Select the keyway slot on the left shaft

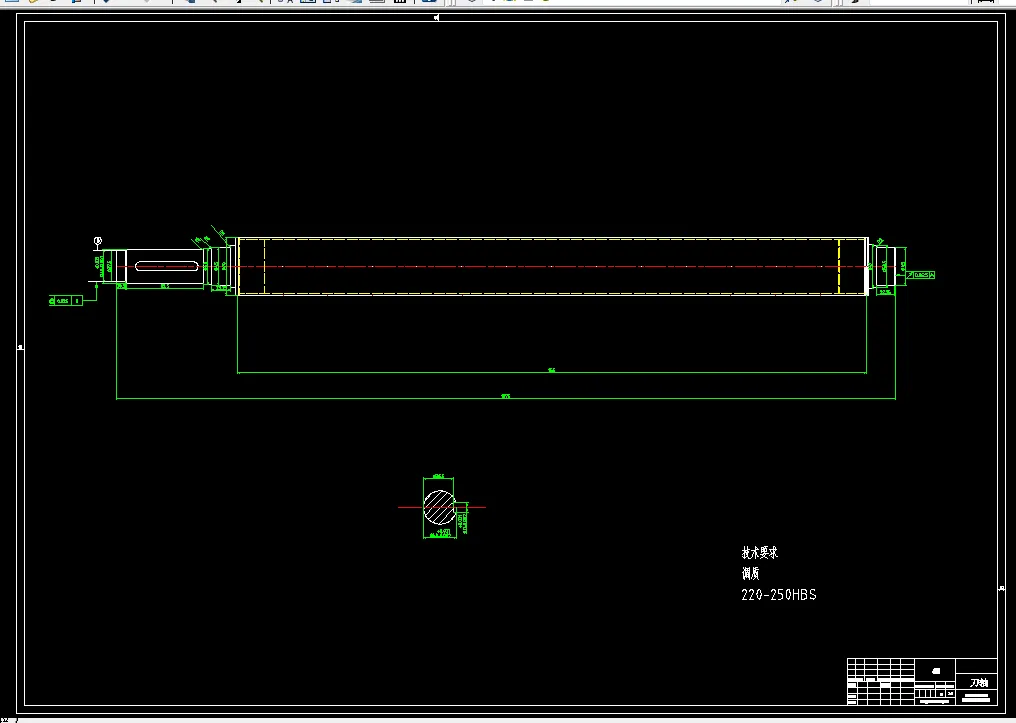point(167,266)
